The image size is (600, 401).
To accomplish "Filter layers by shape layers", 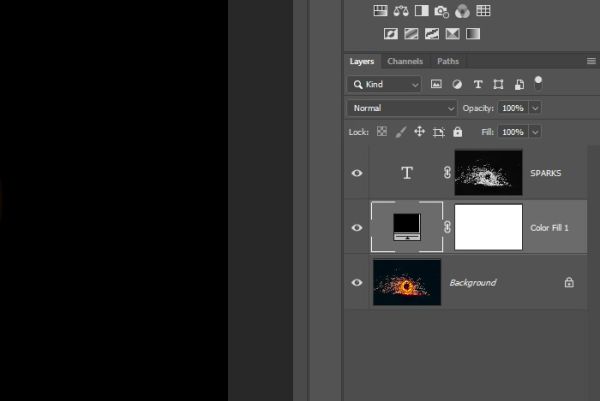I will 498,84.
